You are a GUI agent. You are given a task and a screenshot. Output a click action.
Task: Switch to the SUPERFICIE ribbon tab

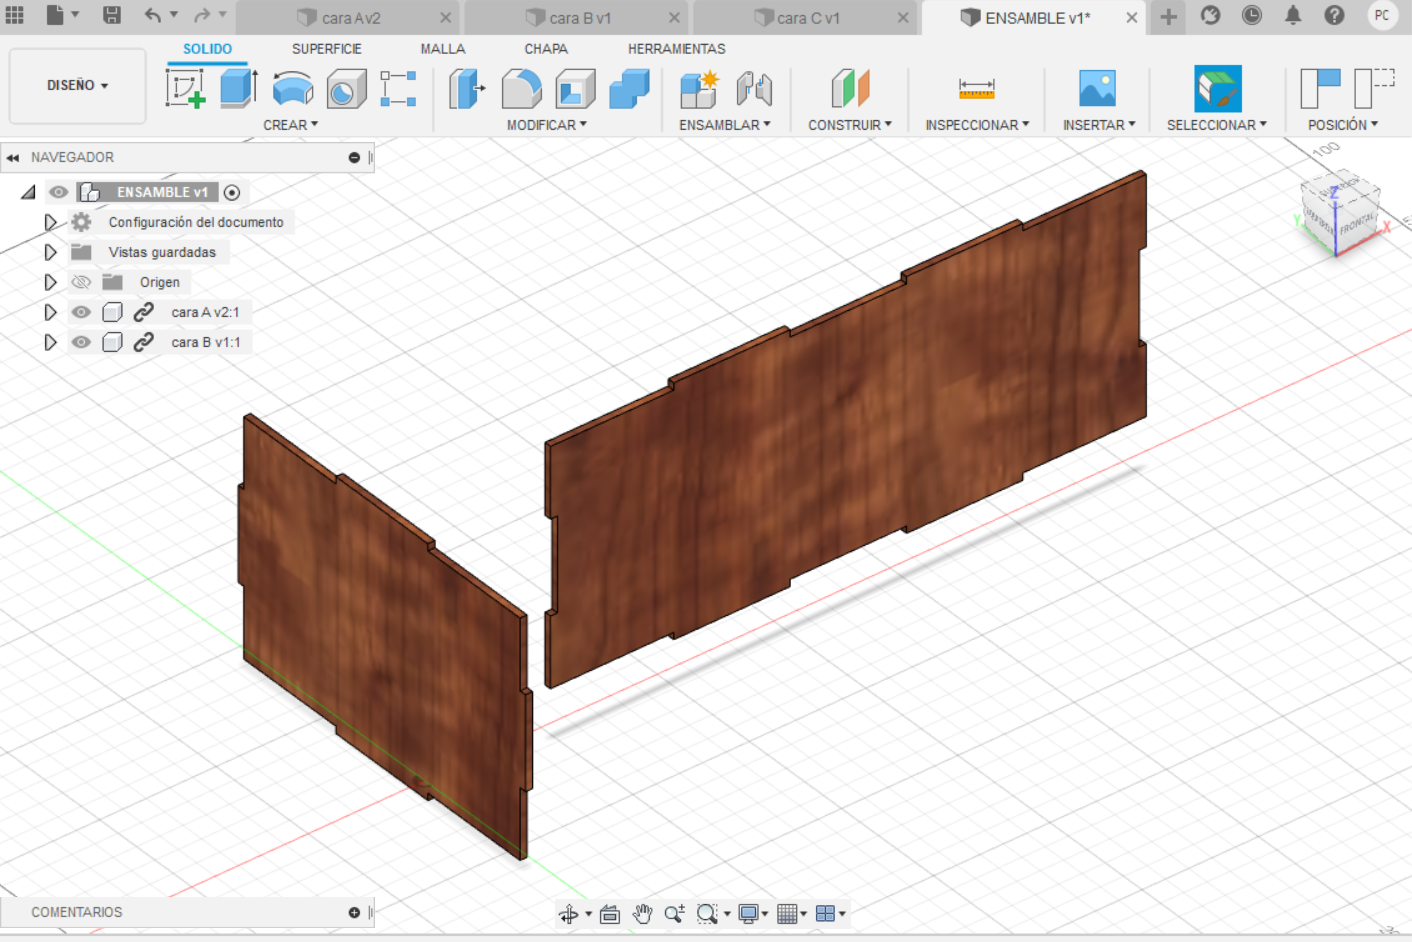[x=327, y=49]
